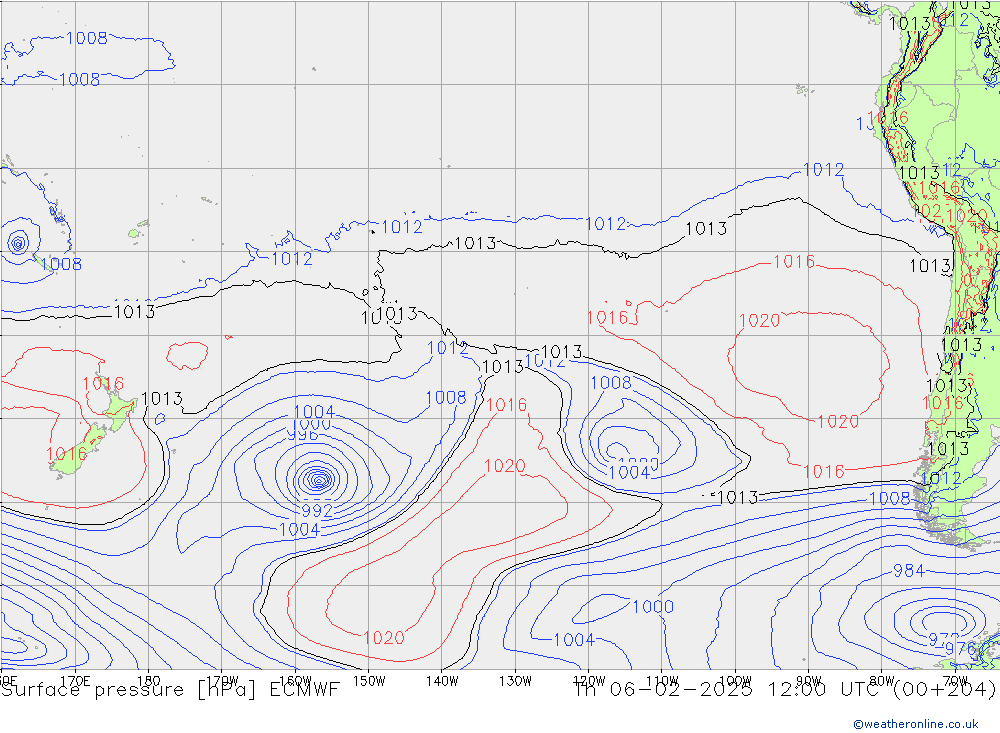
Task: Click the 130W longitude label
Action: pyautogui.click(x=515, y=681)
